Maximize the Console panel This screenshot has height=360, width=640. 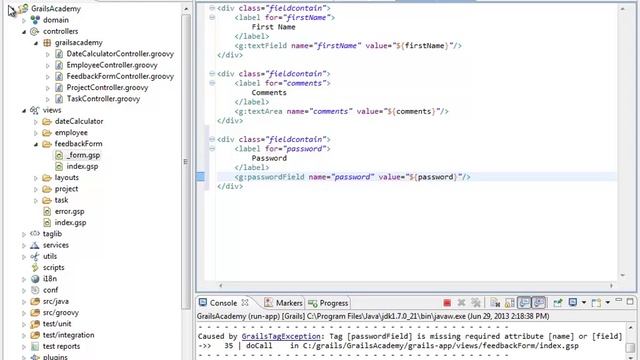(x=630, y=301)
